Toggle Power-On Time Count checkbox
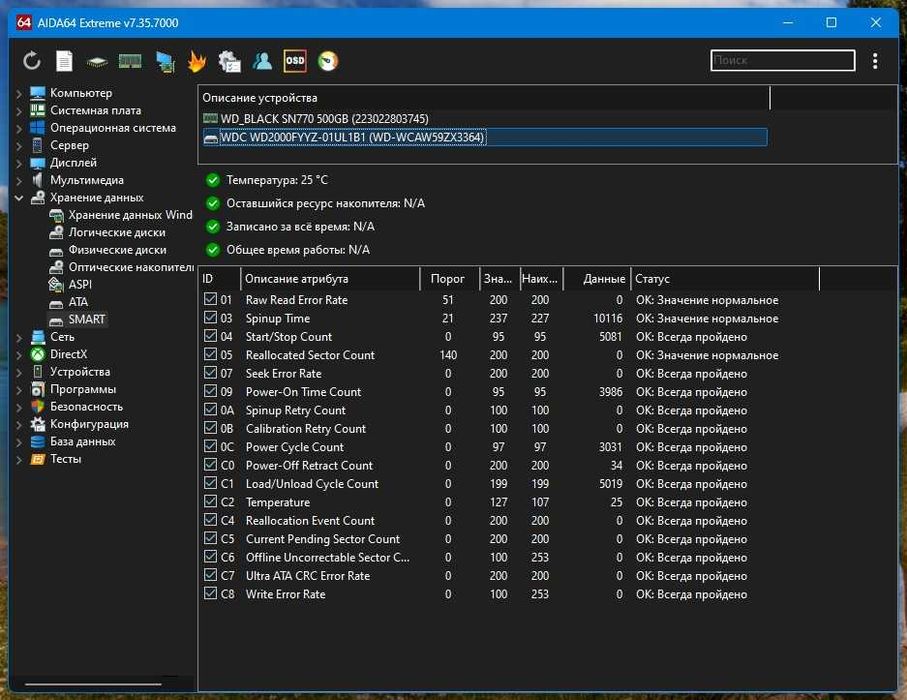Viewport: 907px width, 700px height. pos(211,391)
